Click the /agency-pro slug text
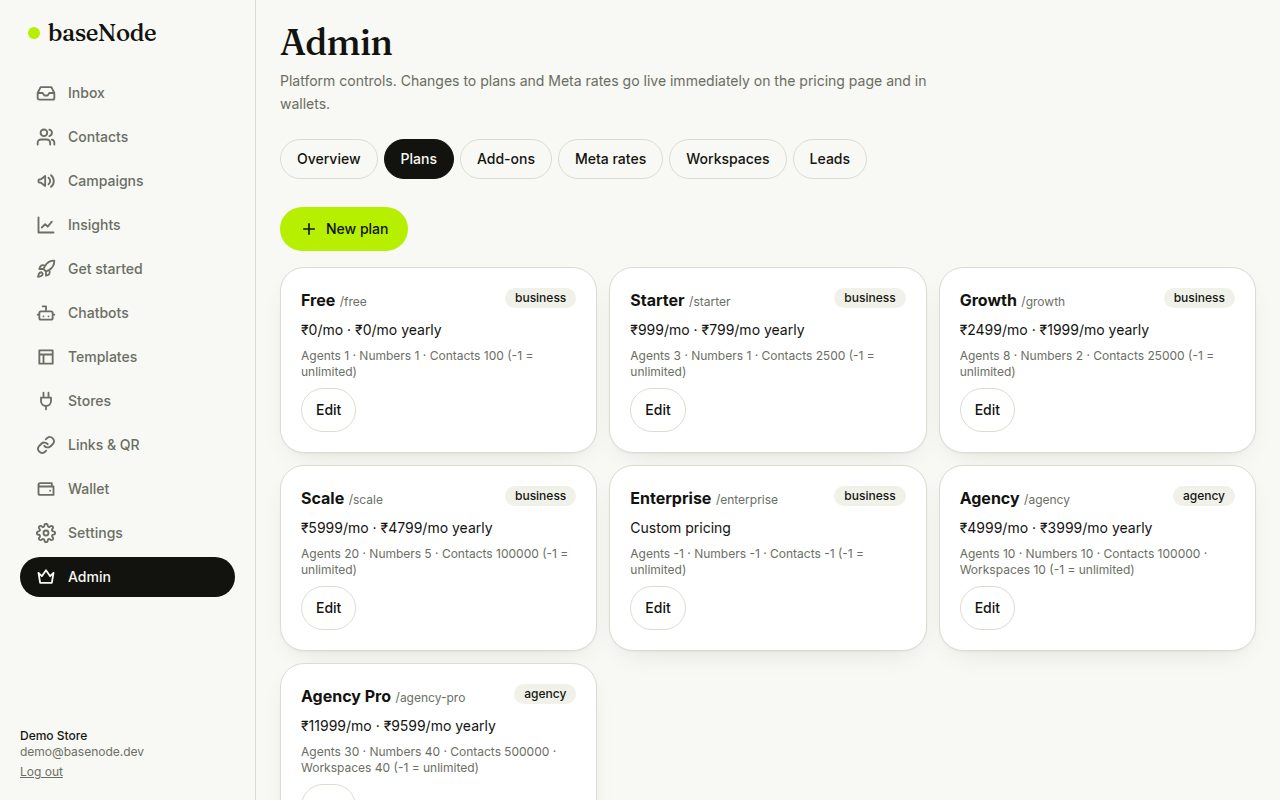Image resolution: width=1280 pixels, height=800 pixels. [430, 698]
